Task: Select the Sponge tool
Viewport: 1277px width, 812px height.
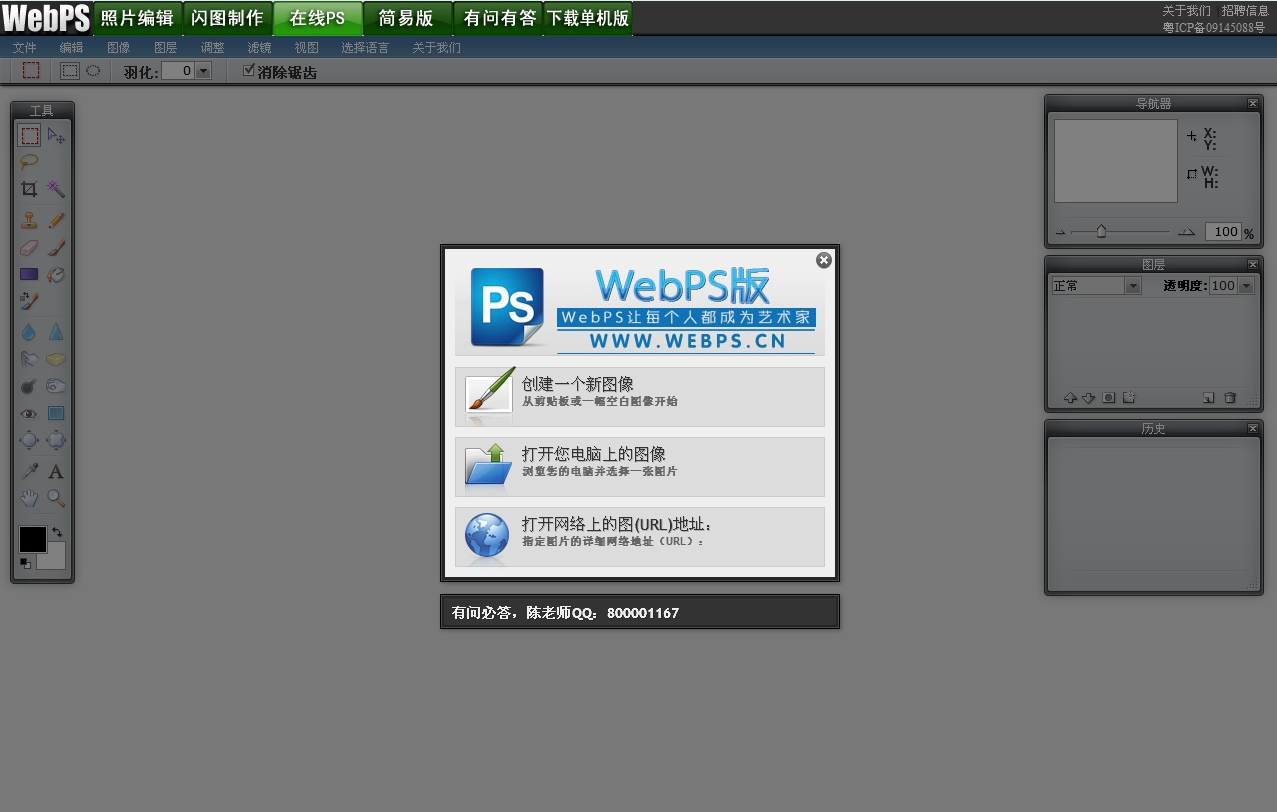Action: [56, 359]
